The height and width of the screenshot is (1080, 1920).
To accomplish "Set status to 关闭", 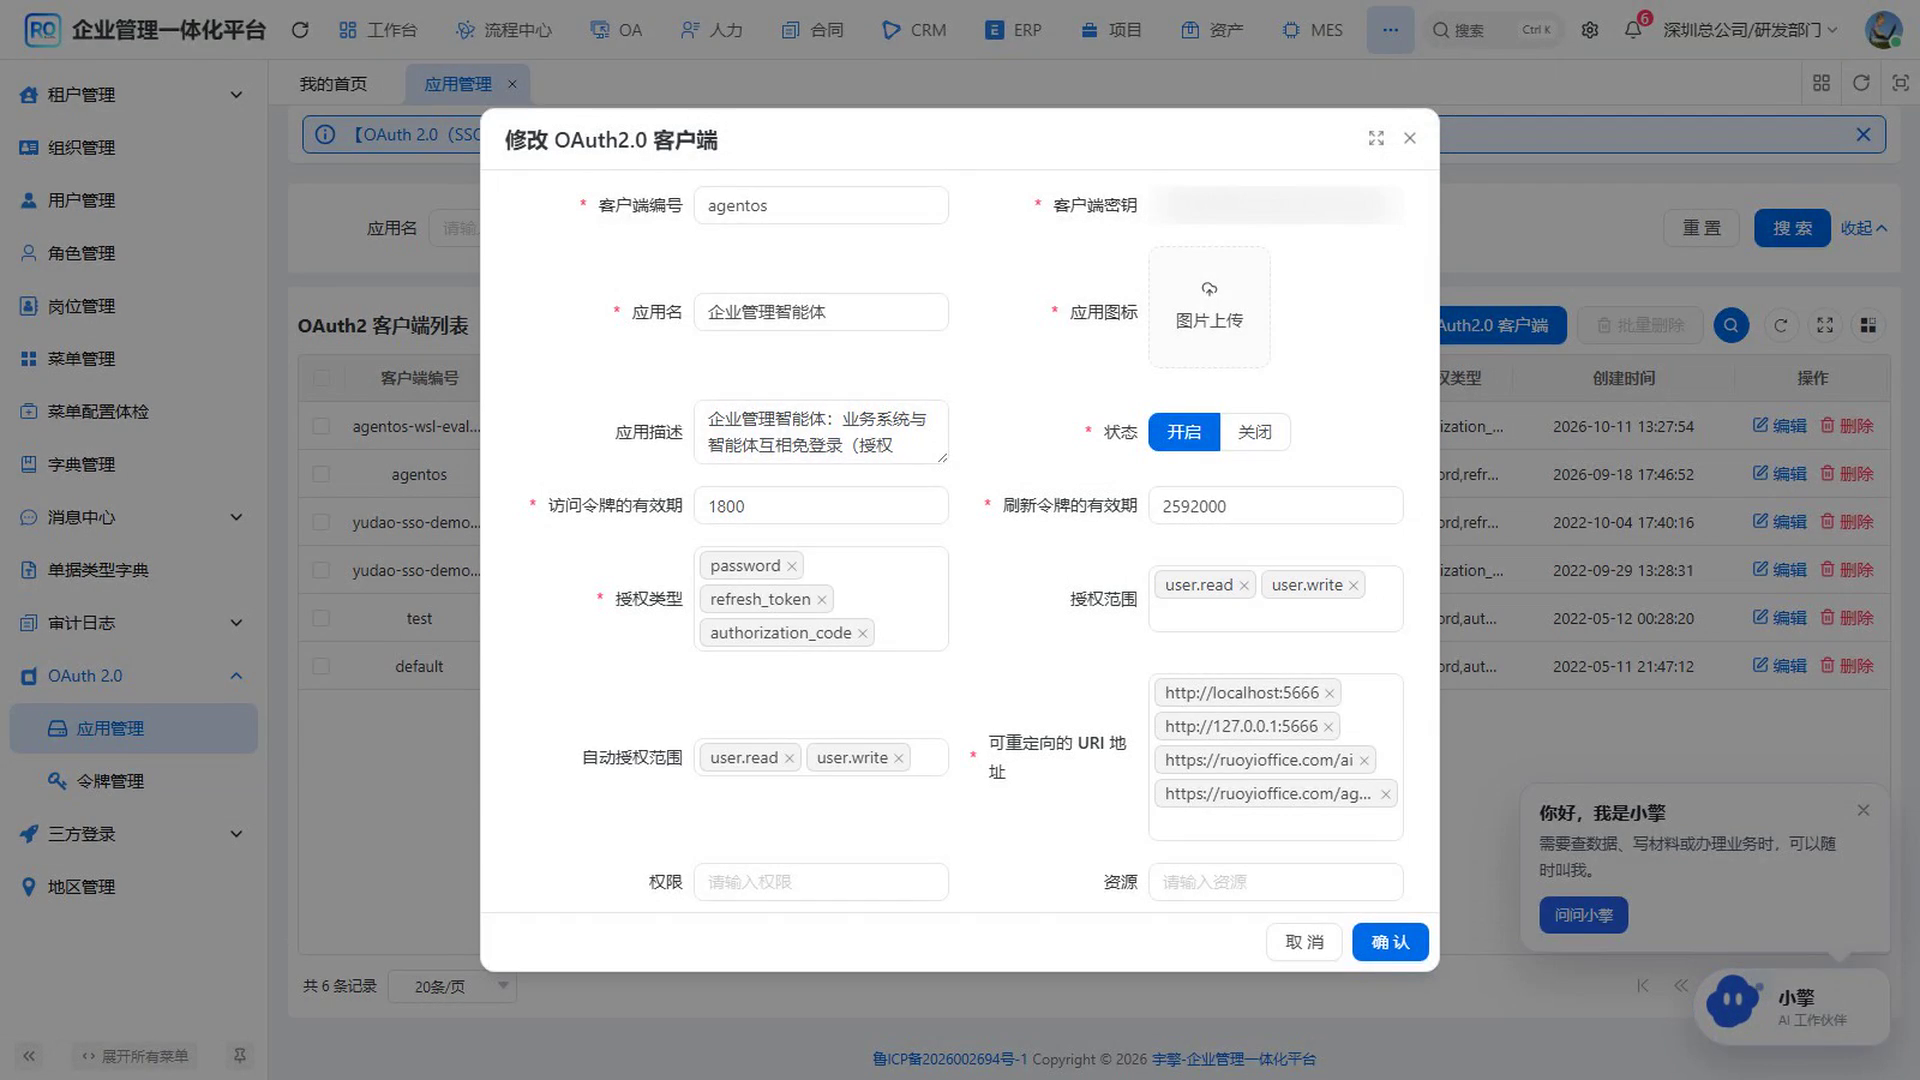I will point(1254,432).
